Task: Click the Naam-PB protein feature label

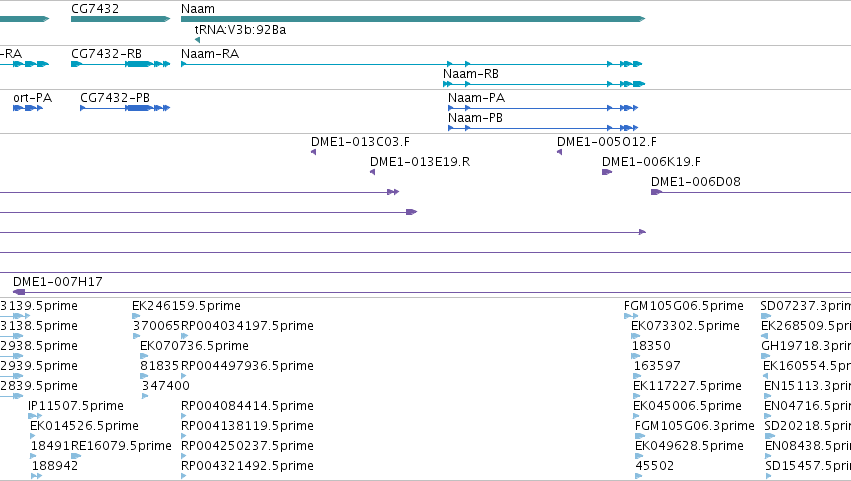Action: (x=475, y=118)
